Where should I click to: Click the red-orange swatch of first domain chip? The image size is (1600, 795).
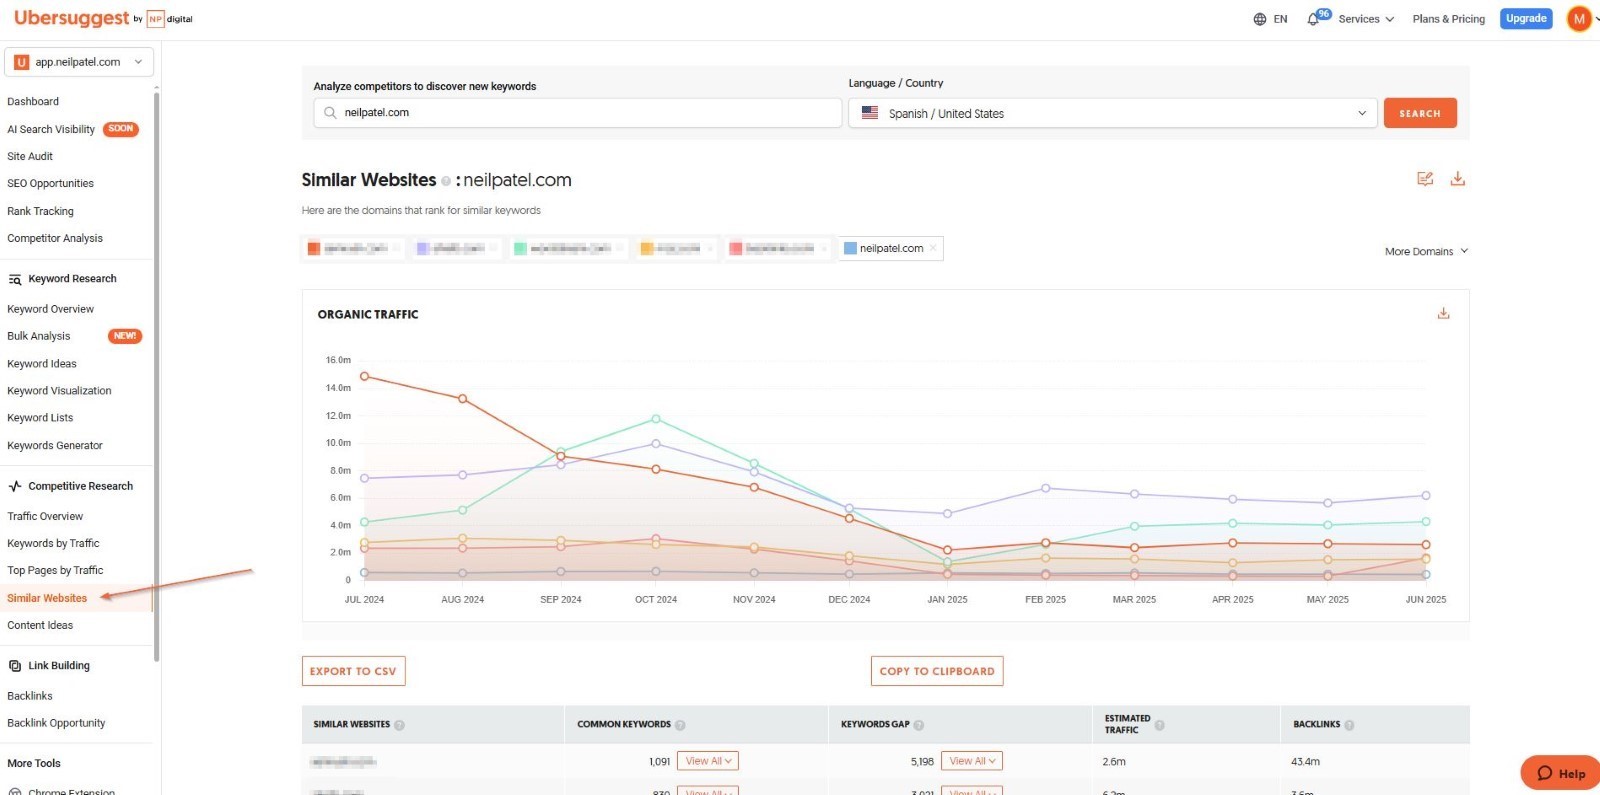pyautogui.click(x=314, y=249)
